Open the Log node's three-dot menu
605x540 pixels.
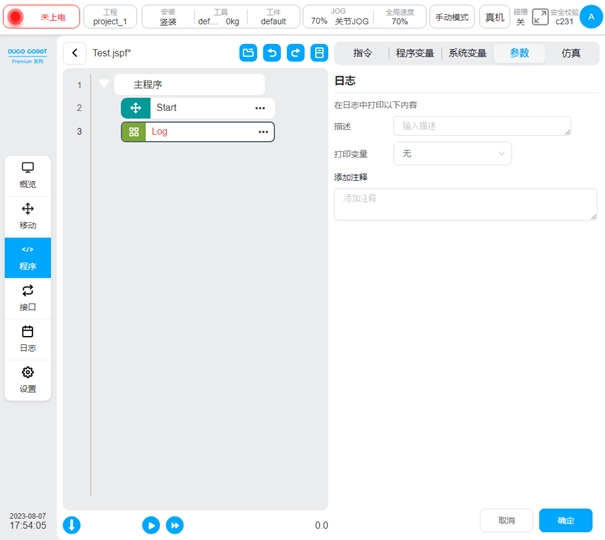click(x=263, y=131)
